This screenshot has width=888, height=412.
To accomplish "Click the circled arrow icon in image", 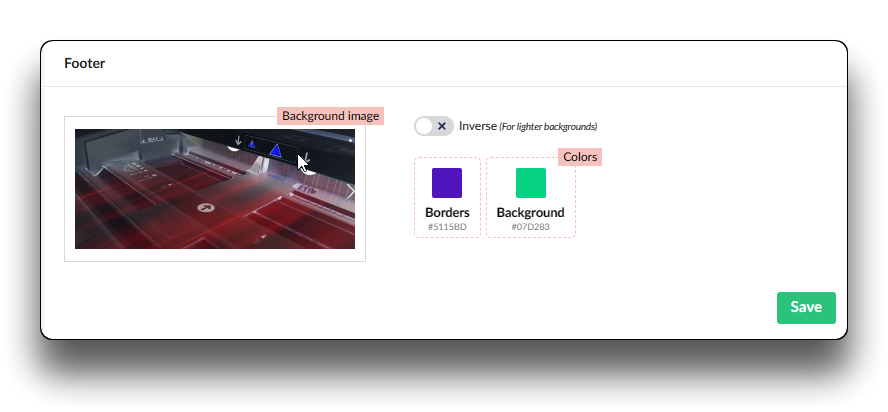I will coord(206,208).
